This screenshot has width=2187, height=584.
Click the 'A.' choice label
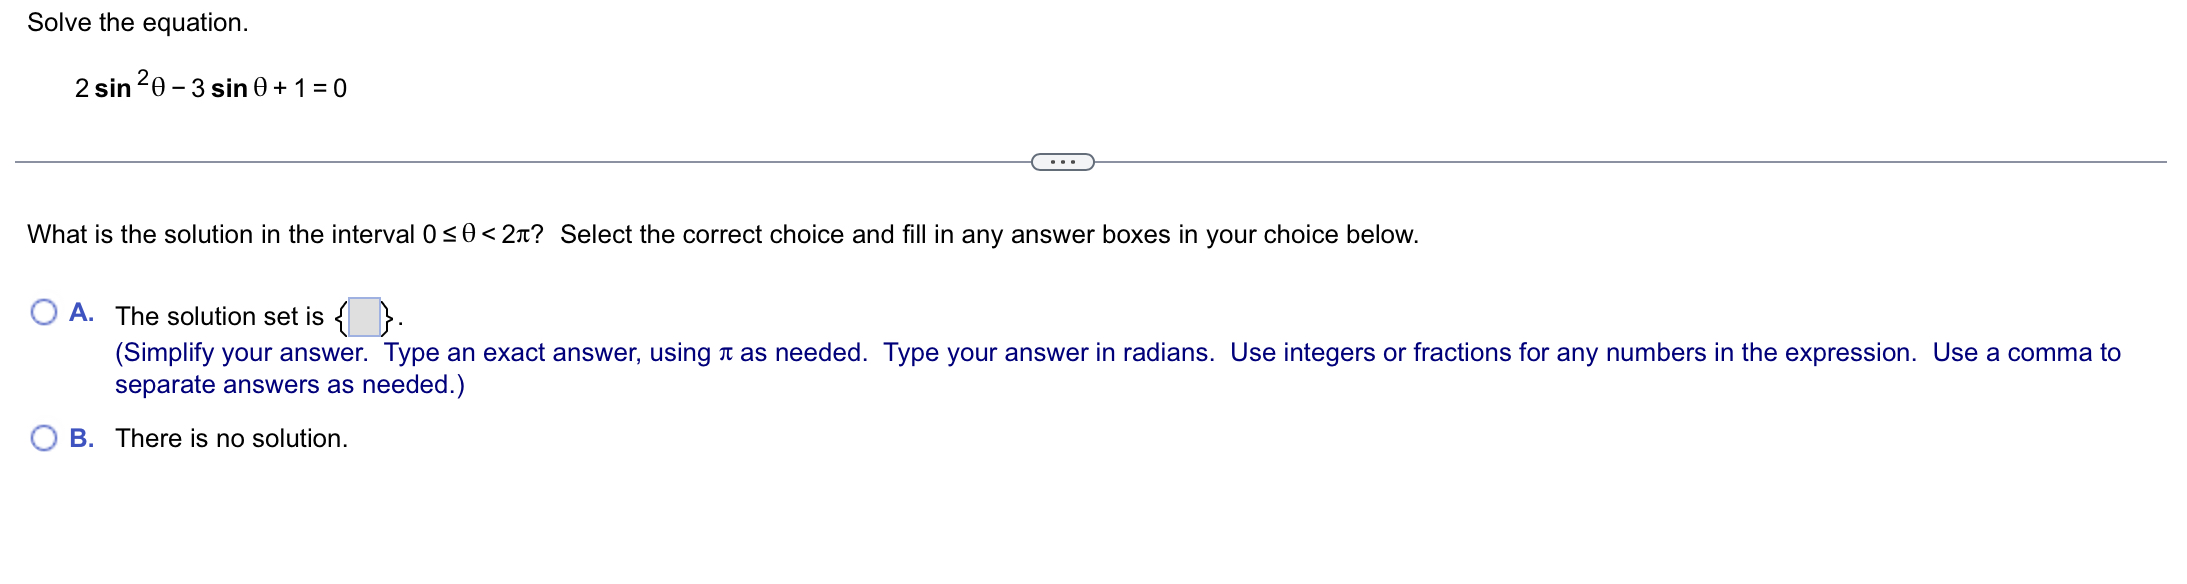pos(82,313)
